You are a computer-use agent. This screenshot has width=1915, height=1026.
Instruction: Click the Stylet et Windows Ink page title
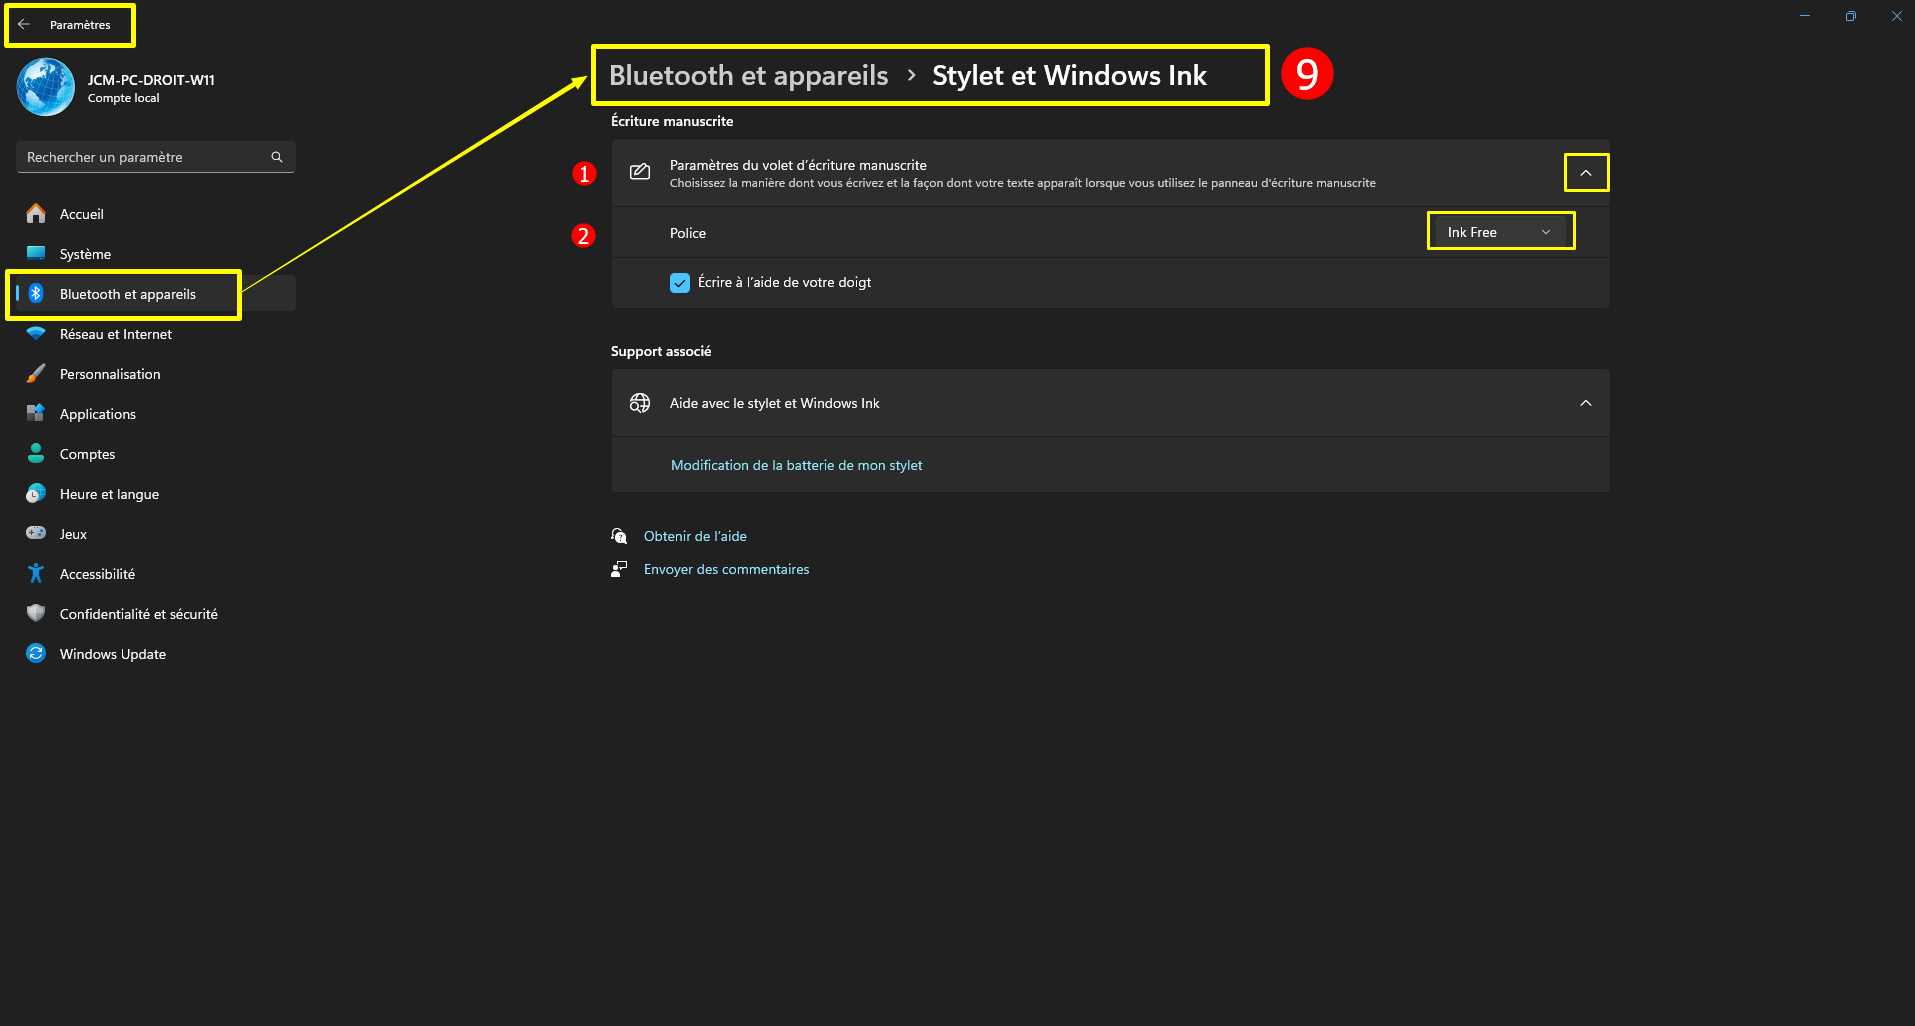pos(1069,76)
